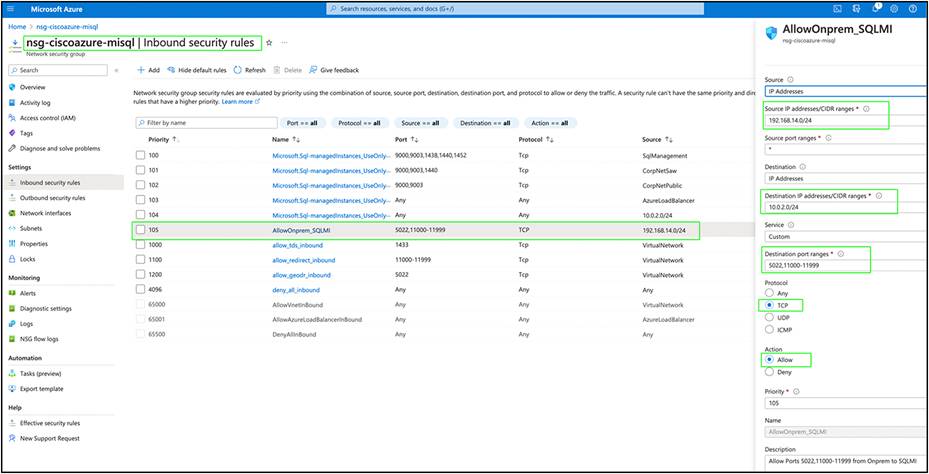The height and width of the screenshot is (474, 929).
Task: Click the Home breadcrumb link
Action: pyautogui.click(x=17, y=27)
